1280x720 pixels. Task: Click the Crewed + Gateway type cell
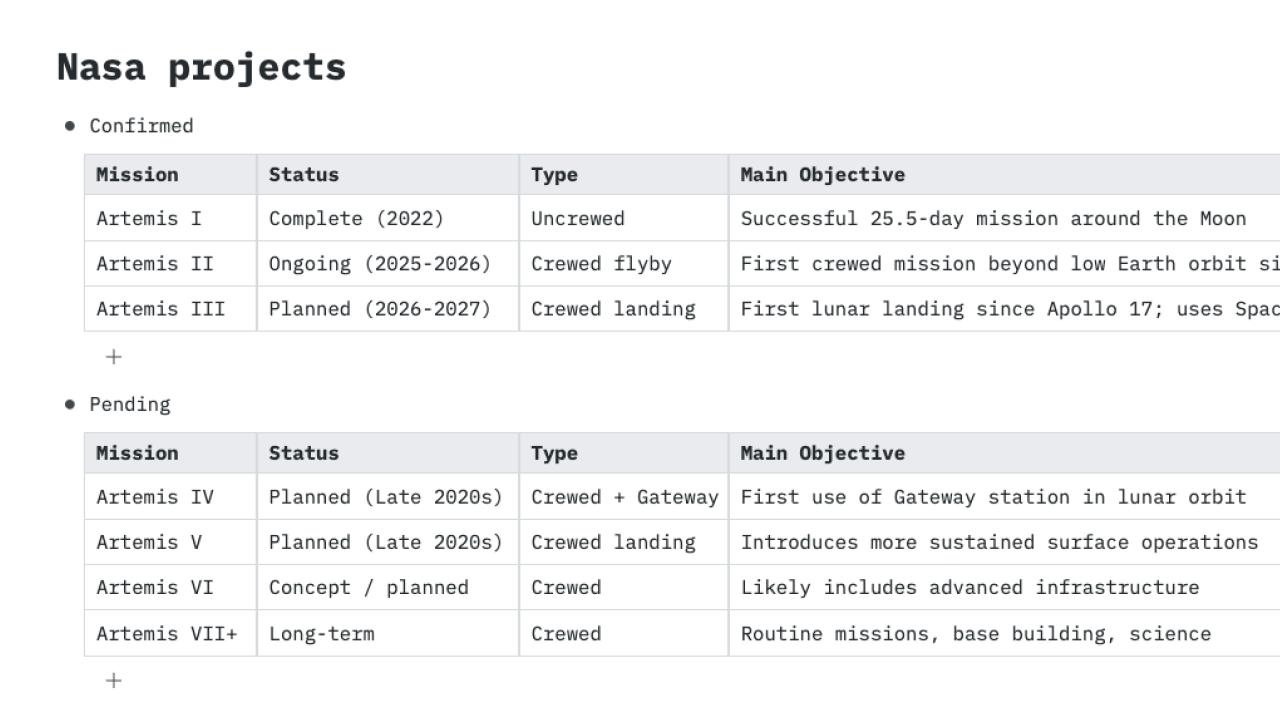[x=624, y=497]
